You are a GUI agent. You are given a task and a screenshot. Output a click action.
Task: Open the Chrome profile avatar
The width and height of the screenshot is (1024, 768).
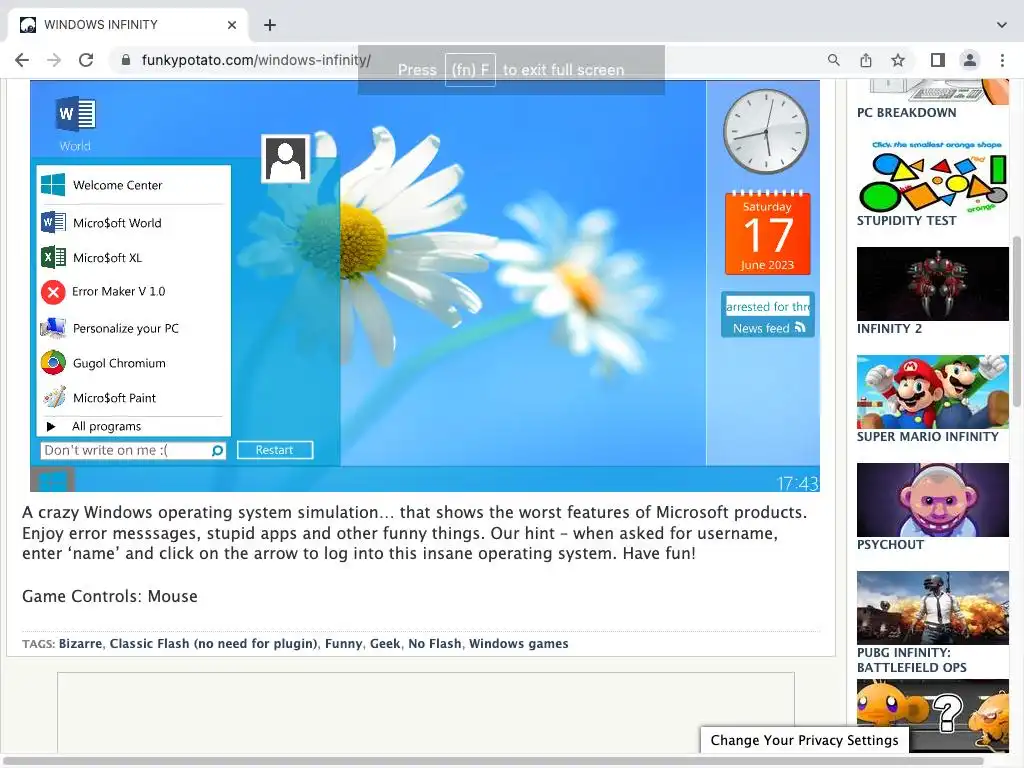click(970, 60)
